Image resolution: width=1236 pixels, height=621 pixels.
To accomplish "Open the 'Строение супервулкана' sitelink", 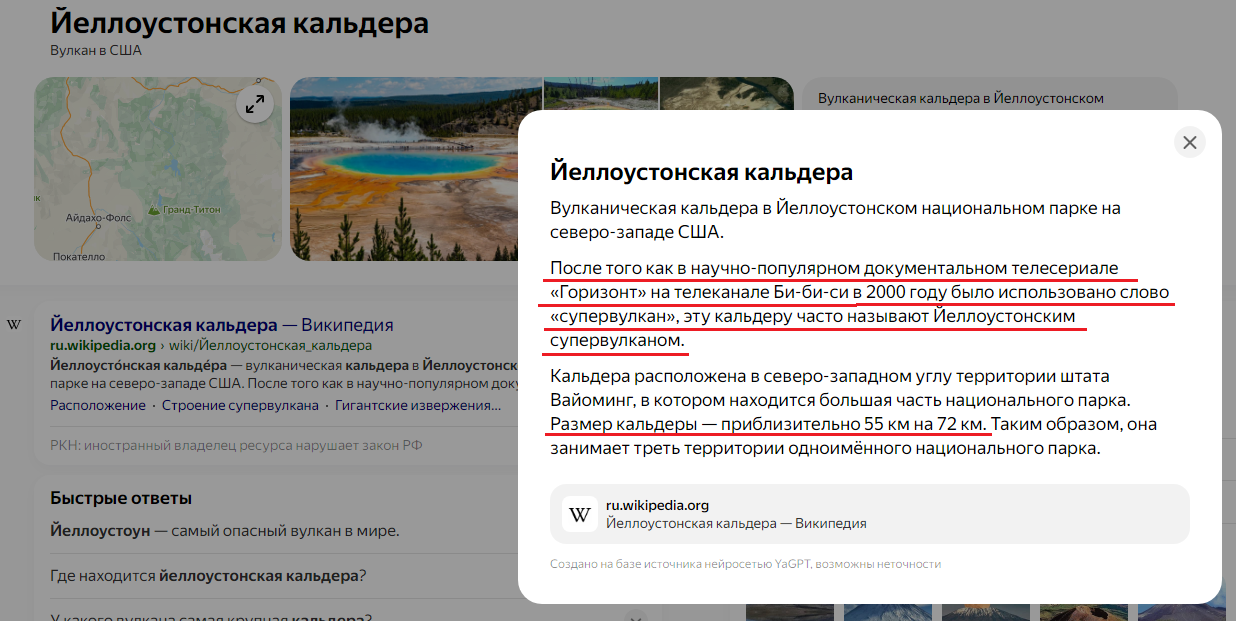I will point(240,405).
